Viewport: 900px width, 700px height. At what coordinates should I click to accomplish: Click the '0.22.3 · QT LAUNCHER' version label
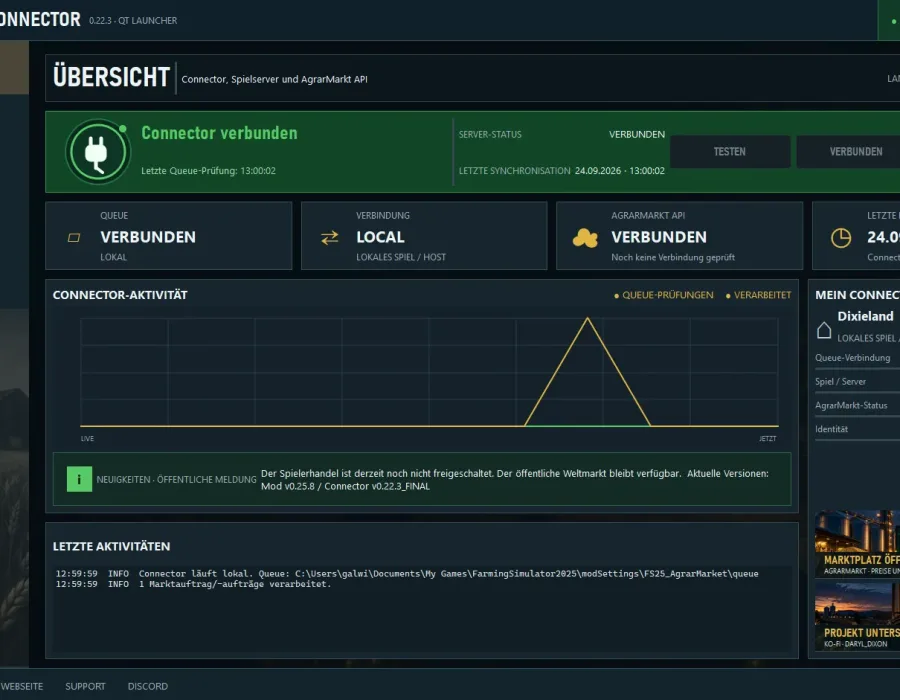[x=133, y=21]
